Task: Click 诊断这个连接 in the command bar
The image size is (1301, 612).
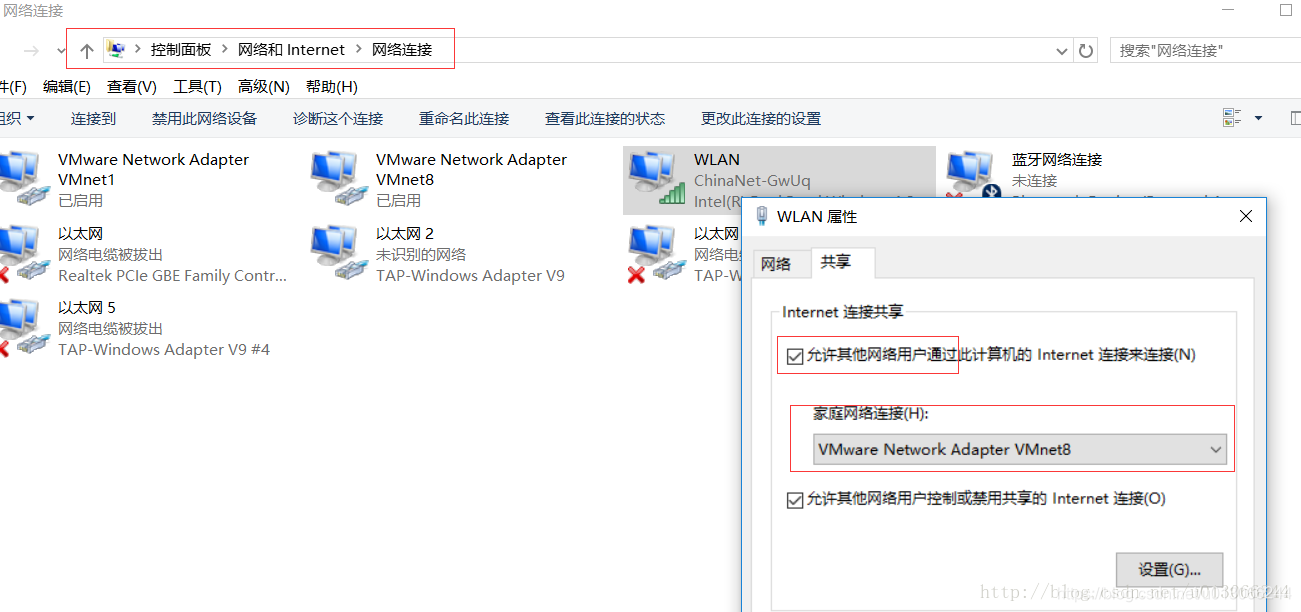Action: (x=338, y=118)
